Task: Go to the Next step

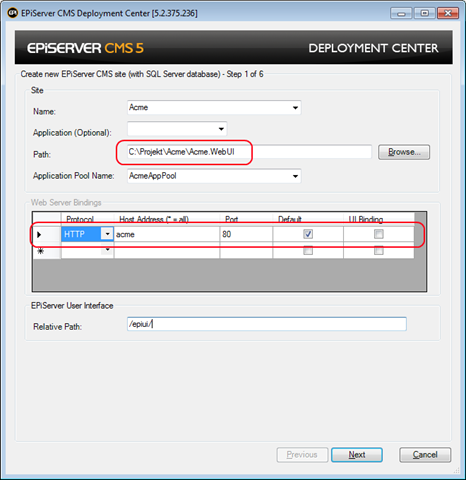Action: click(357, 455)
